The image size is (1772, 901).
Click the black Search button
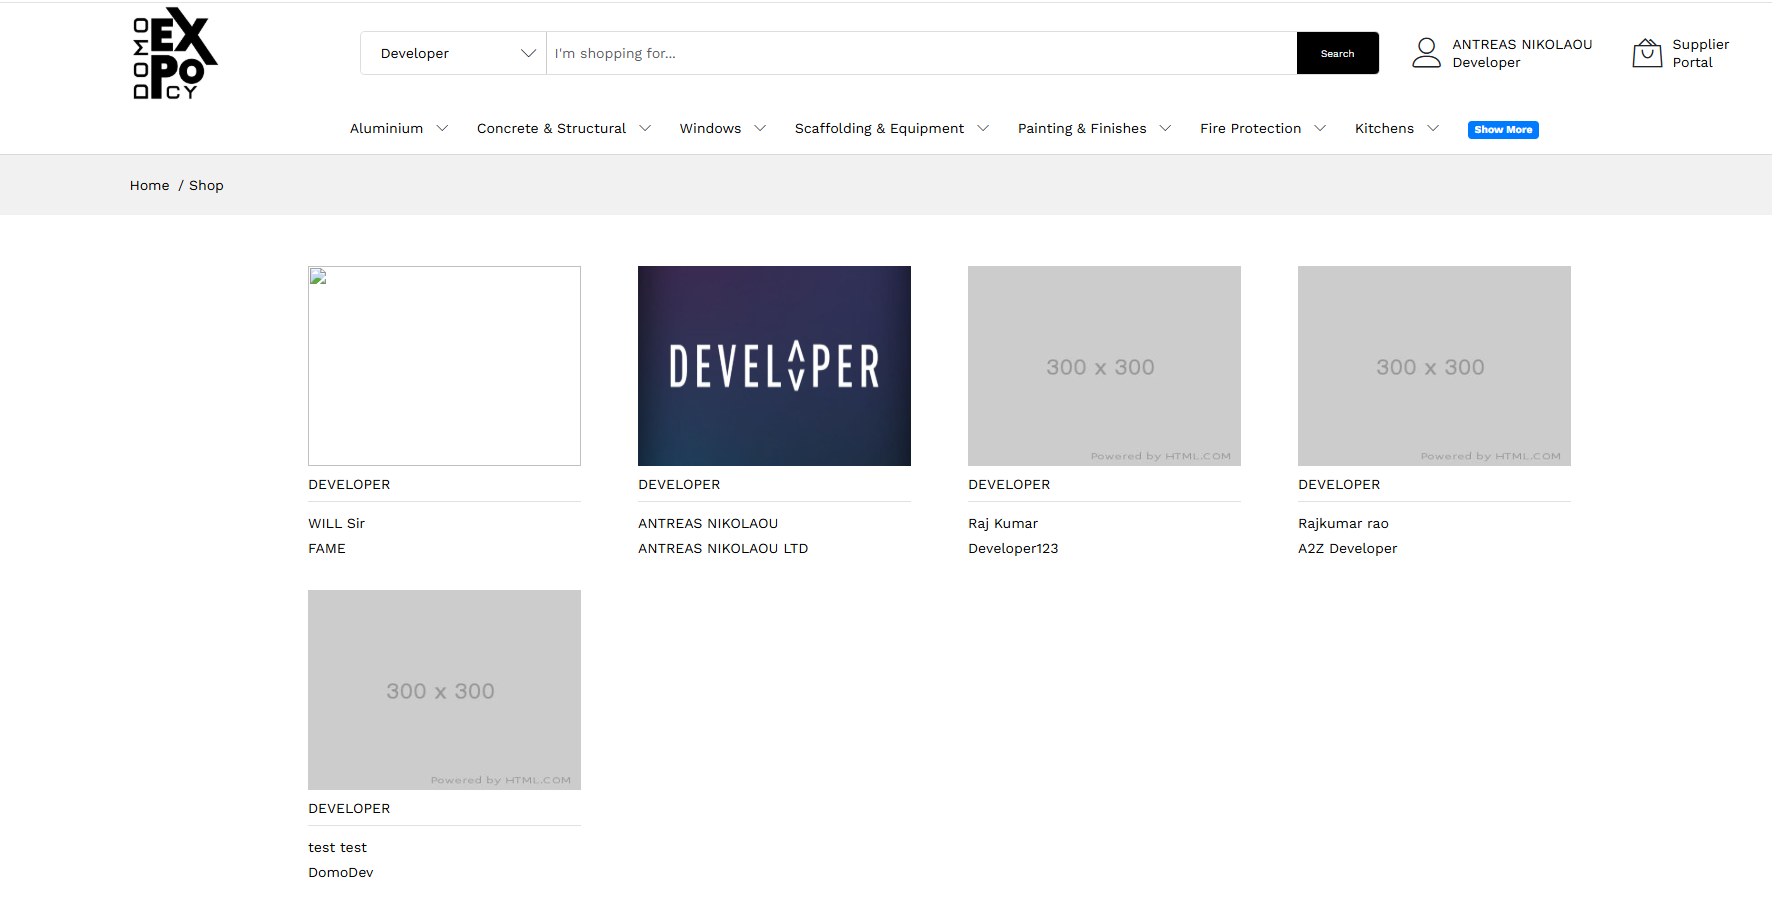[1337, 53]
